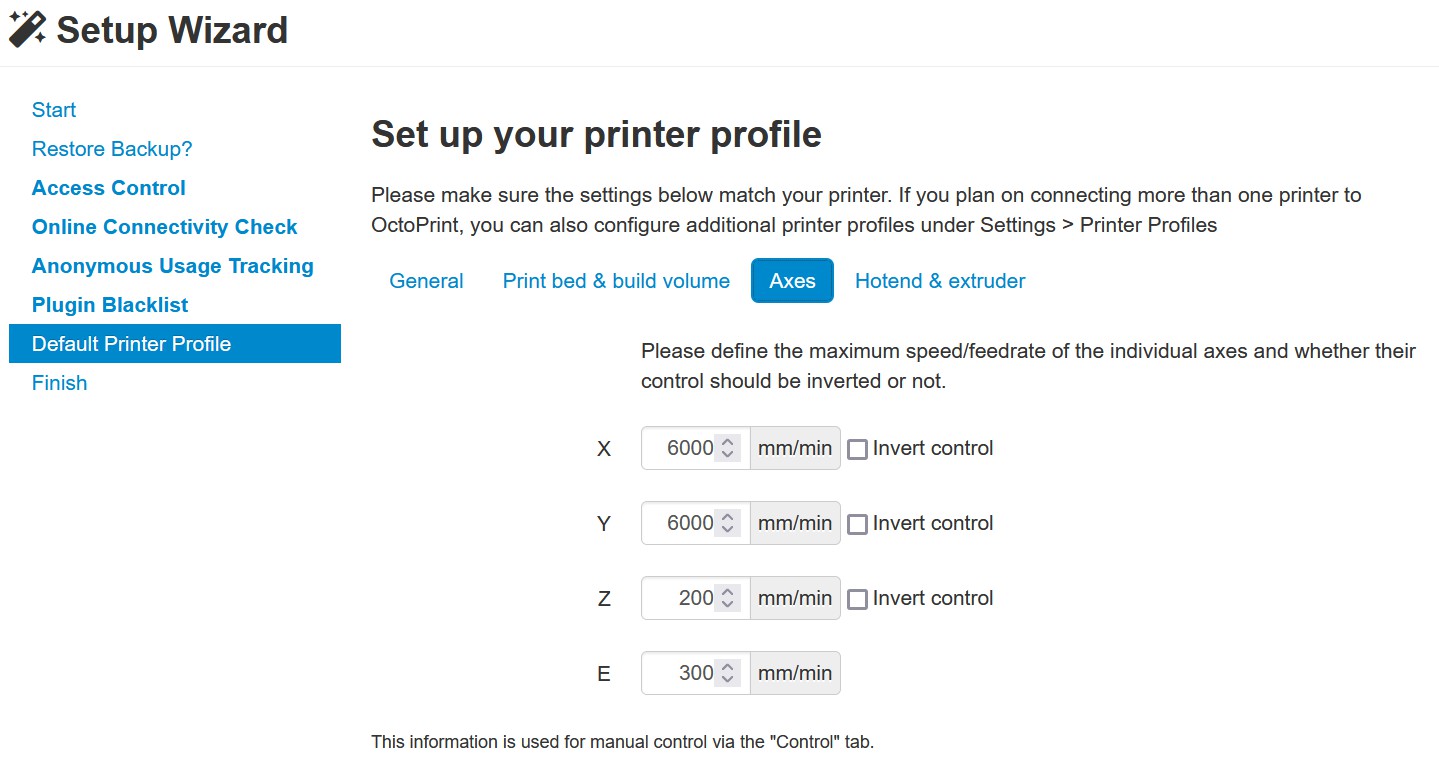The image size is (1439, 771).
Task: Enable Invert control for Z axis
Action: point(857,599)
